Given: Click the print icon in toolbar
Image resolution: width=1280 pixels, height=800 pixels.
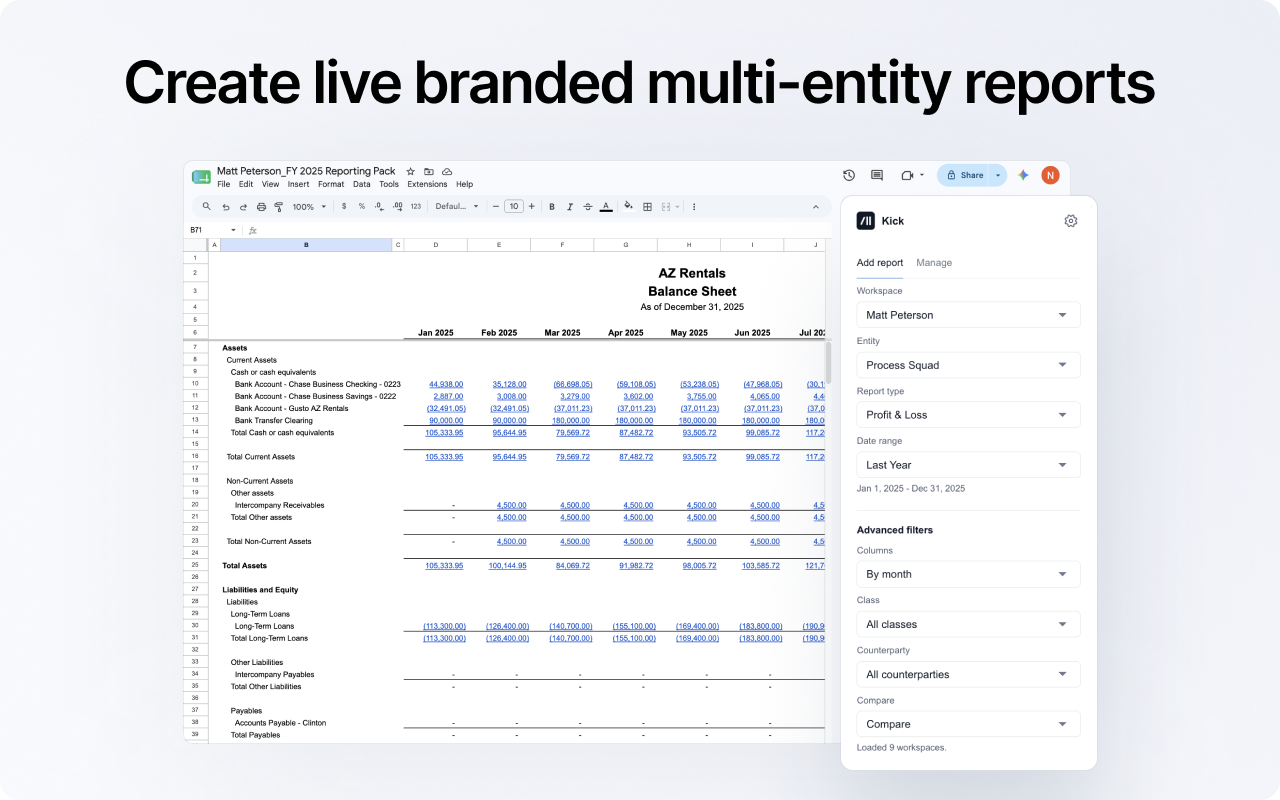Looking at the screenshot, I should pyautogui.click(x=261, y=207).
